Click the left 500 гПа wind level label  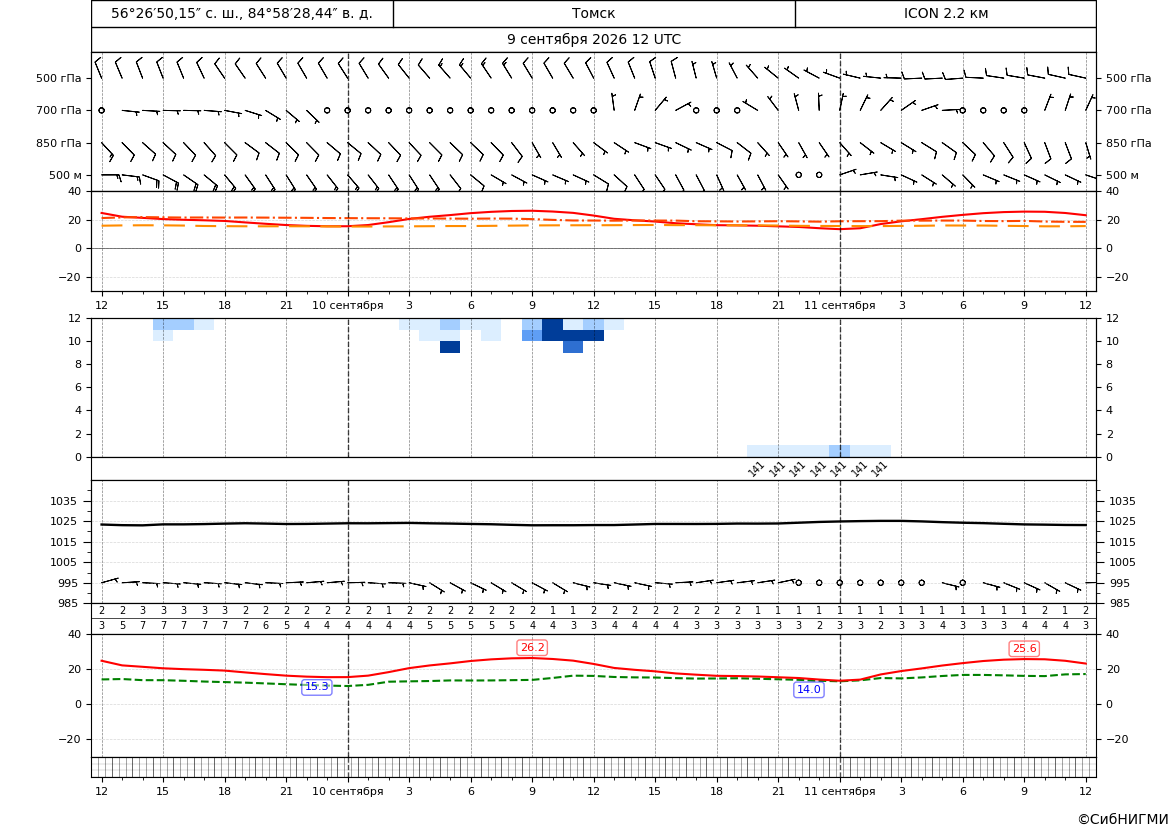coord(59,78)
